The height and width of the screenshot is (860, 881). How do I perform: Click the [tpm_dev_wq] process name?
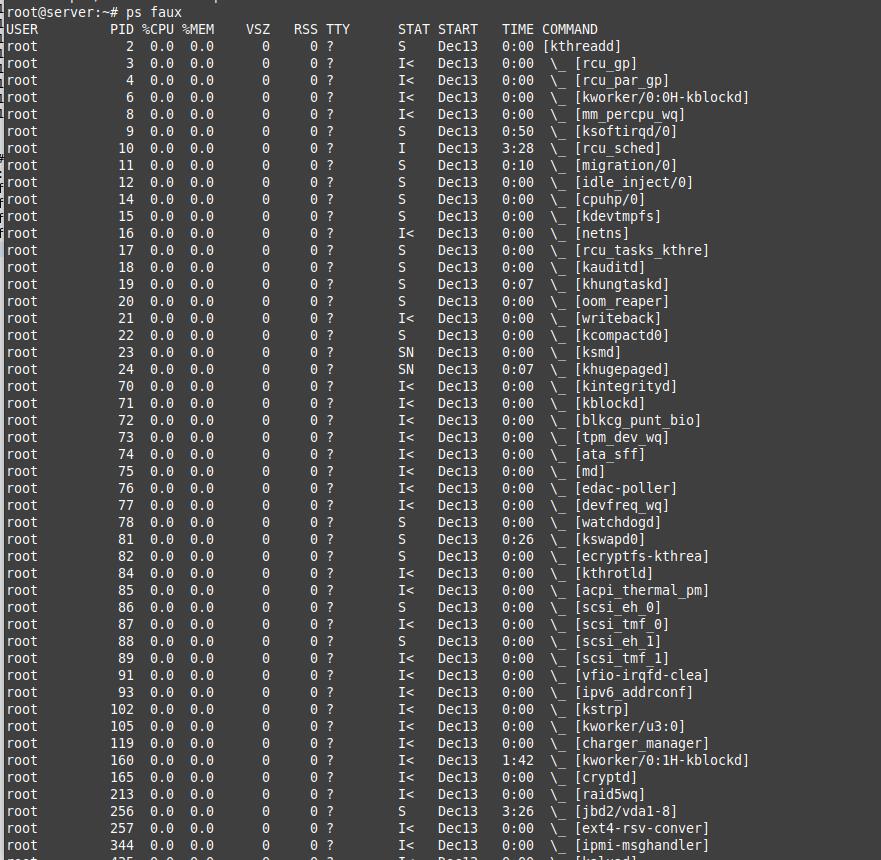coord(621,437)
